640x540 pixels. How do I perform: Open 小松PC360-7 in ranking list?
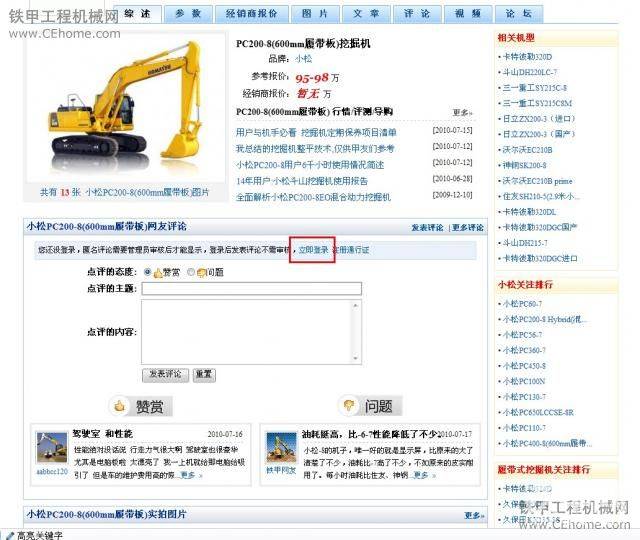pos(524,350)
